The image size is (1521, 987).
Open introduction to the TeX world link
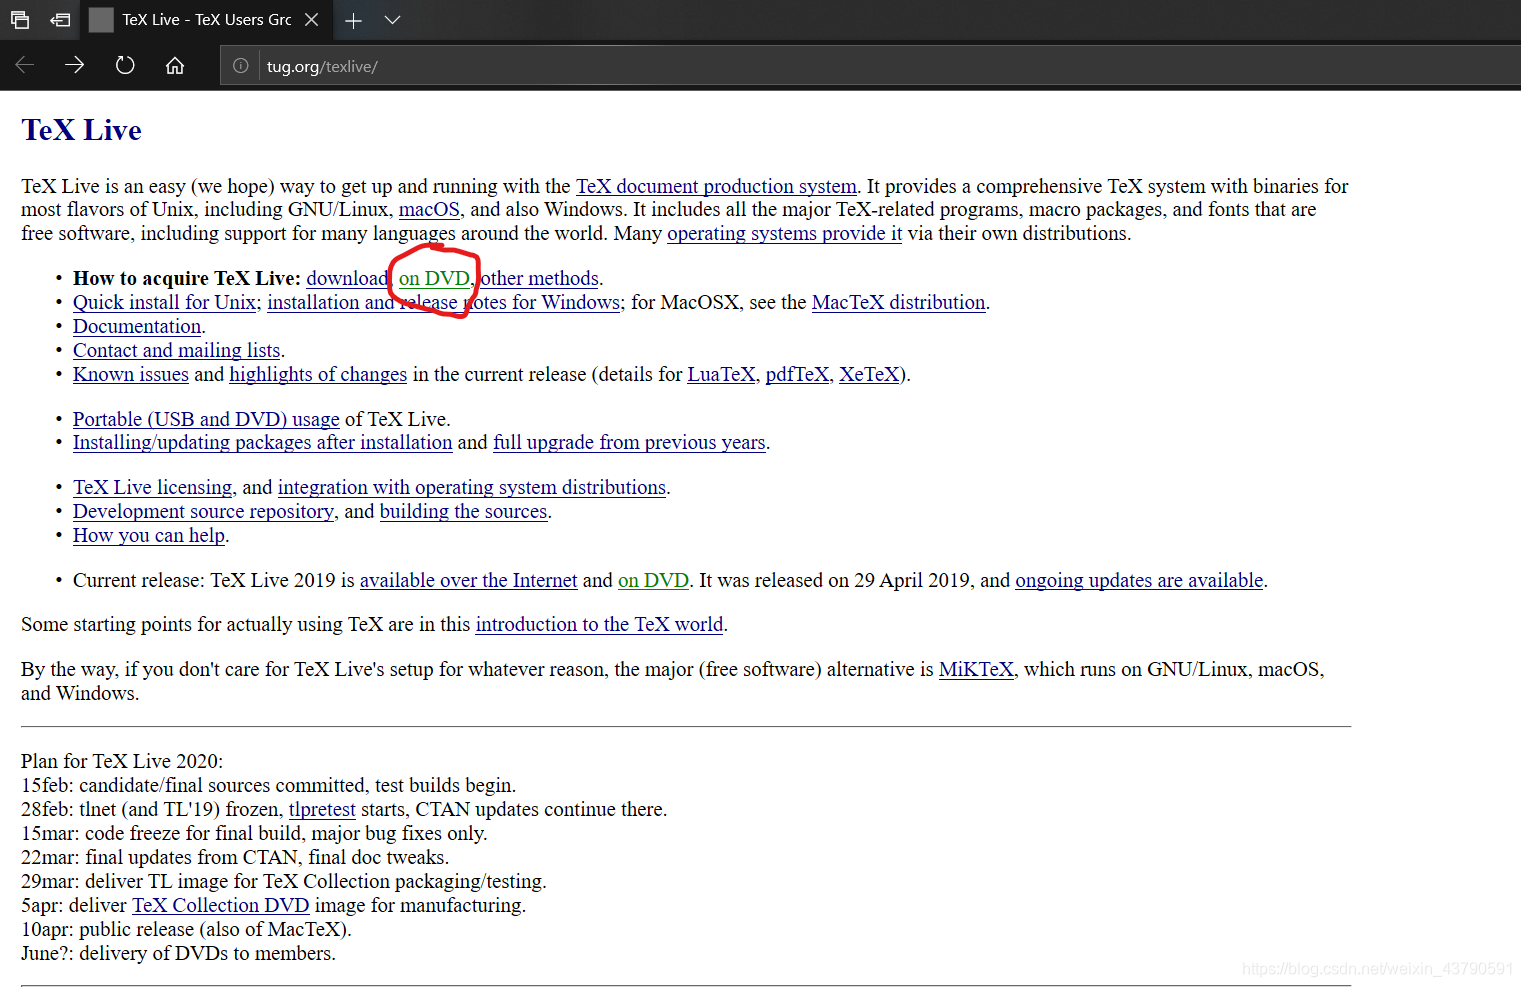pos(599,625)
